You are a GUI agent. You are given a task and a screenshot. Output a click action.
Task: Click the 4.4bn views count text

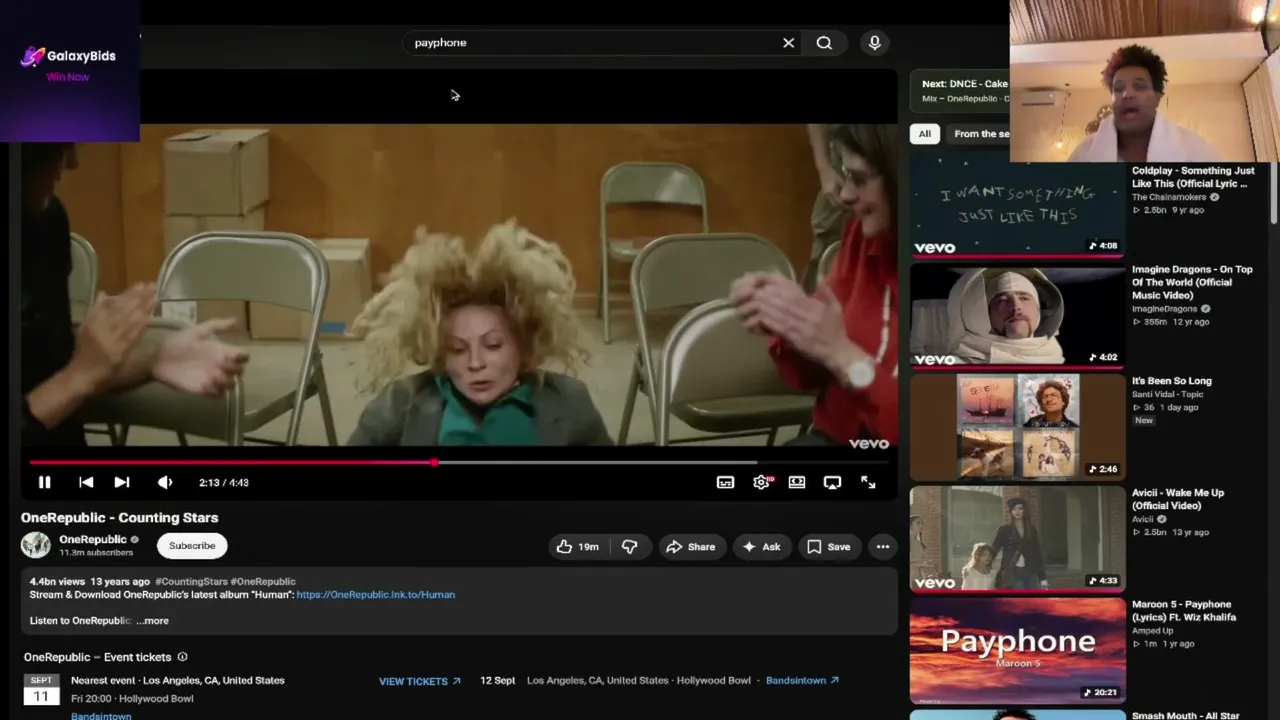click(x=57, y=581)
